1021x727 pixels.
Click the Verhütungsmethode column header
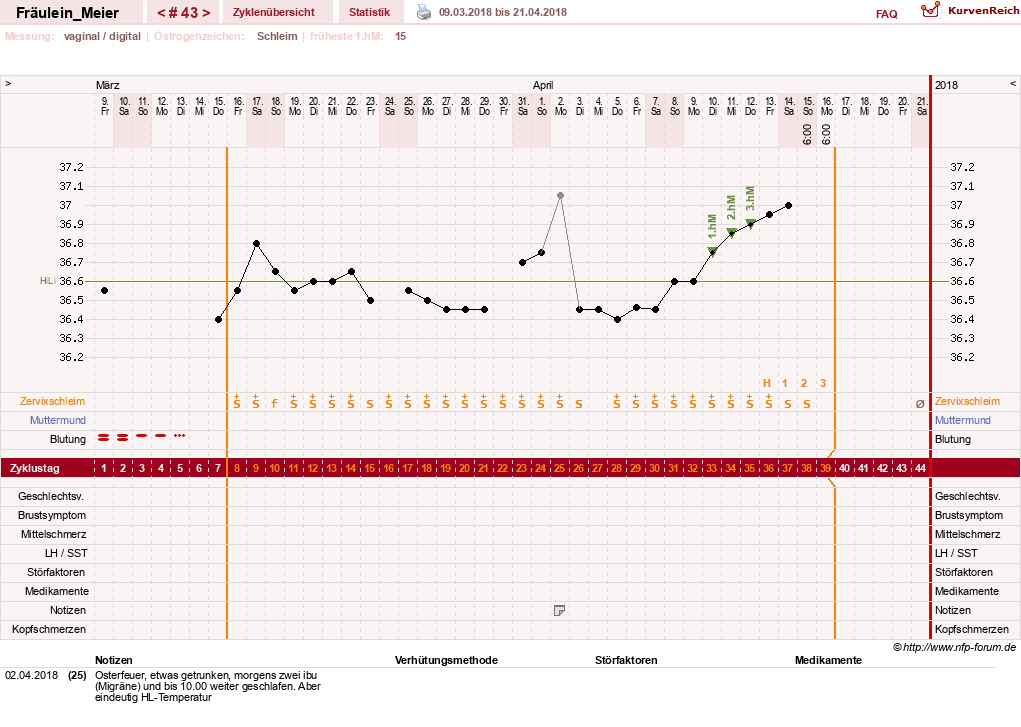pos(446,660)
